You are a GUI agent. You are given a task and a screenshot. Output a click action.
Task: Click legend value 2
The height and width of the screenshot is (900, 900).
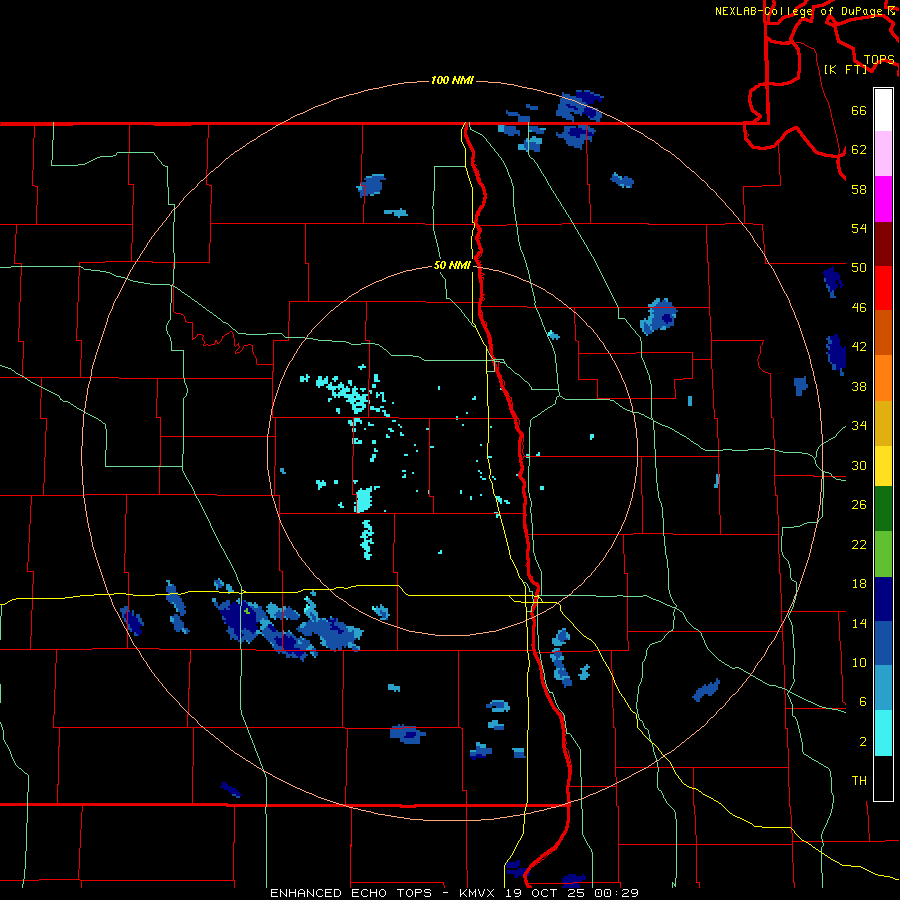click(863, 742)
